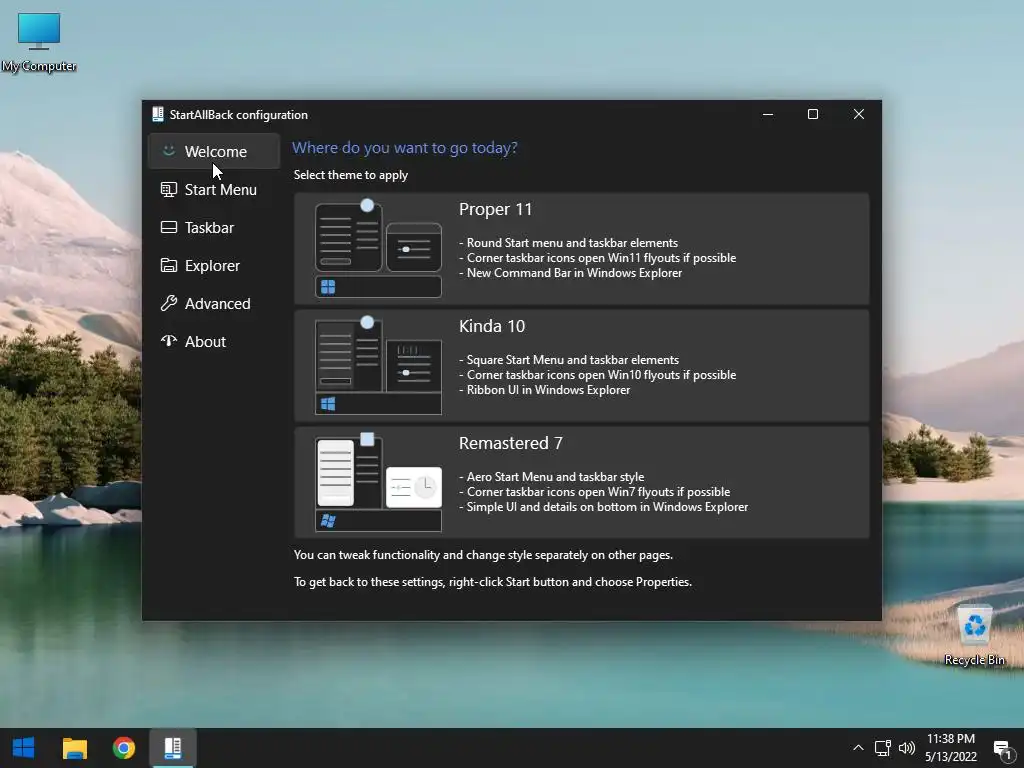Click the Taskbar sidebar icon
Image resolution: width=1024 pixels, height=768 pixels.
click(x=168, y=227)
